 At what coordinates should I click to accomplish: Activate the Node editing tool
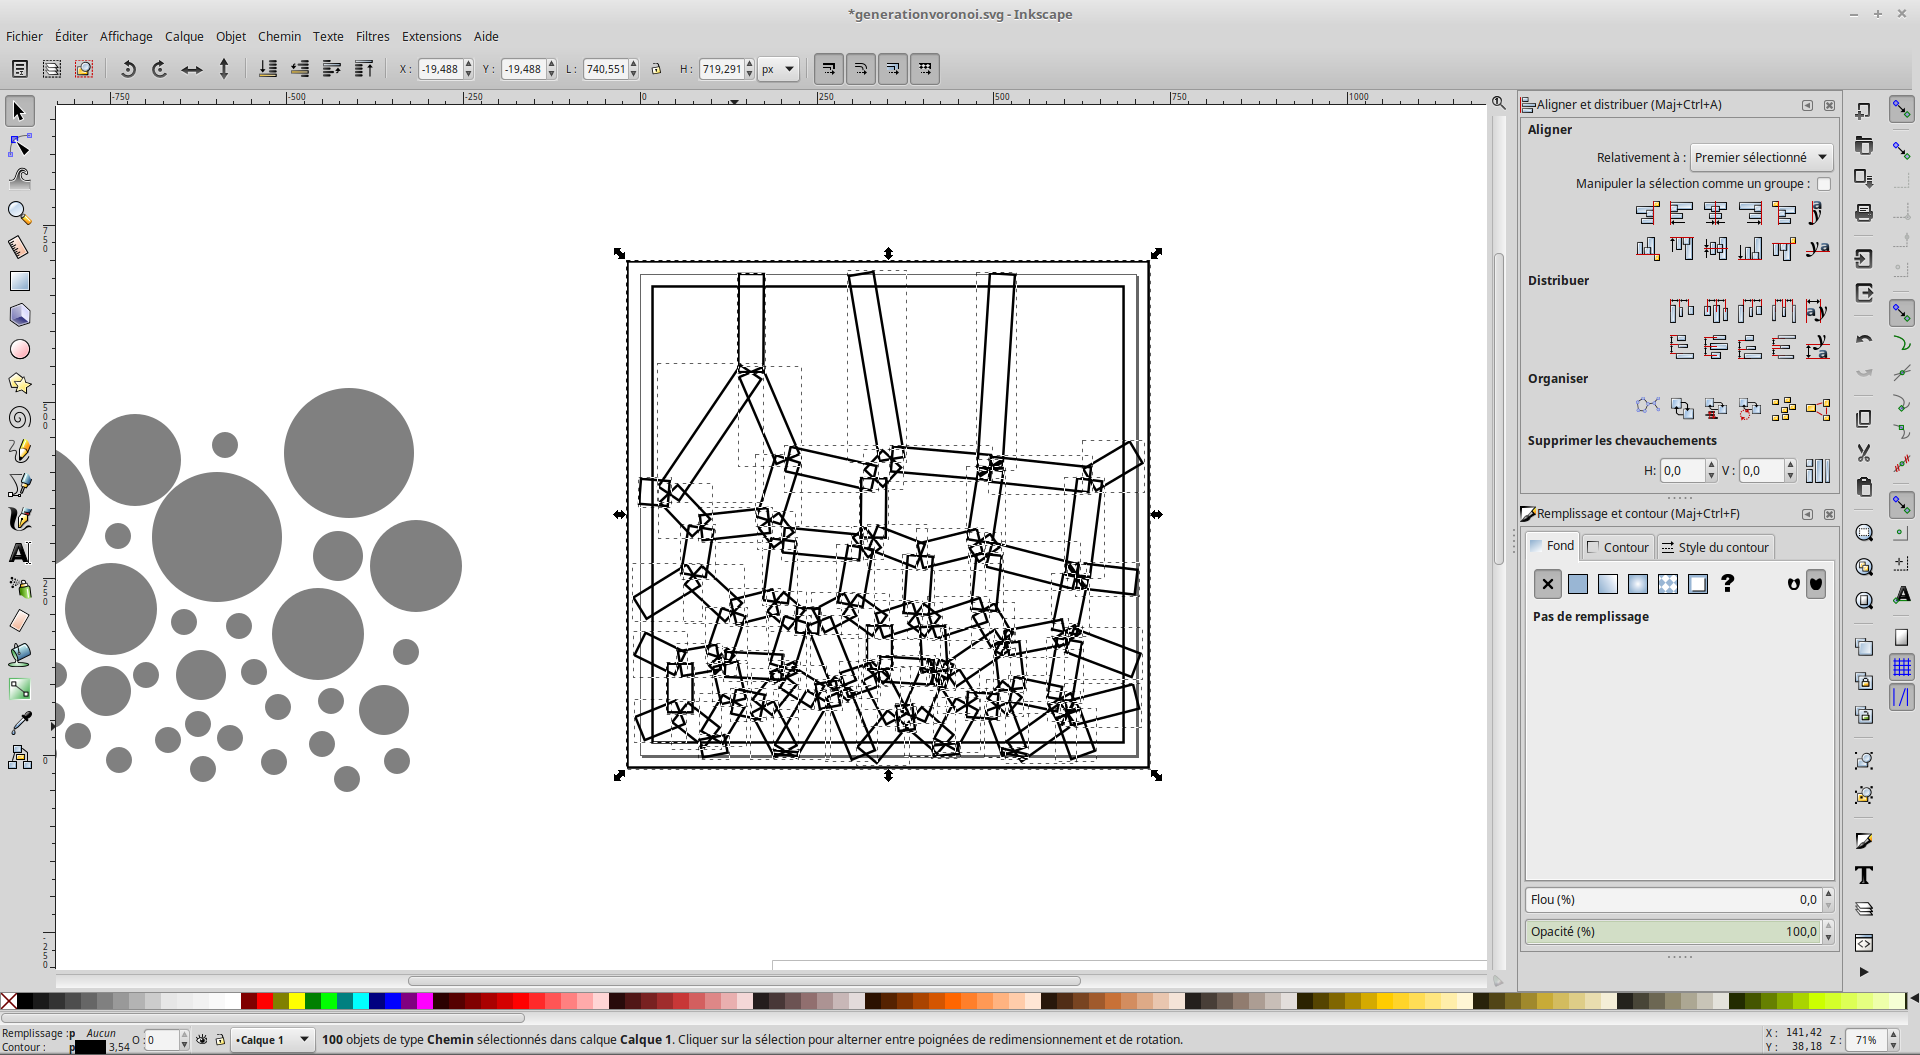point(19,146)
